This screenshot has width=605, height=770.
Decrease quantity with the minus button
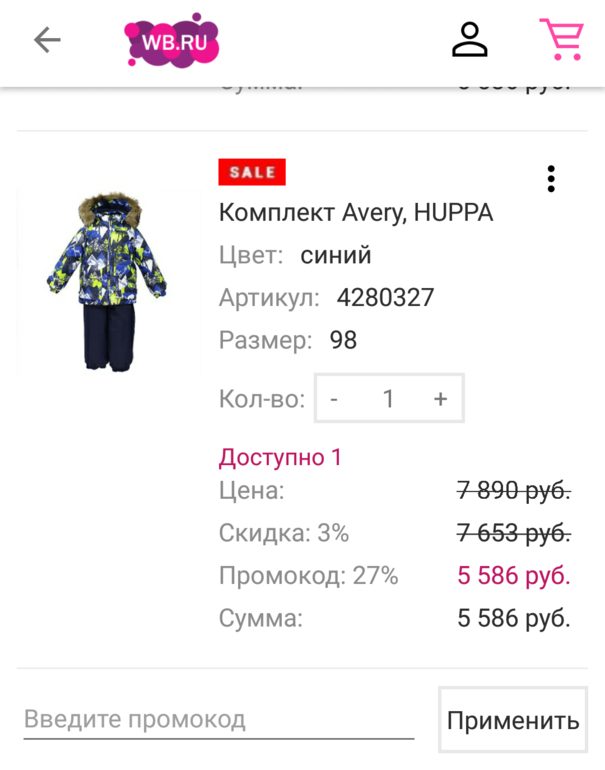[334, 398]
